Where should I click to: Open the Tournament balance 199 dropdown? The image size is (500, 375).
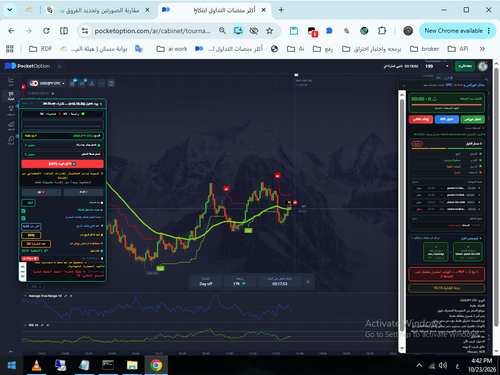[x=437, y=66]
